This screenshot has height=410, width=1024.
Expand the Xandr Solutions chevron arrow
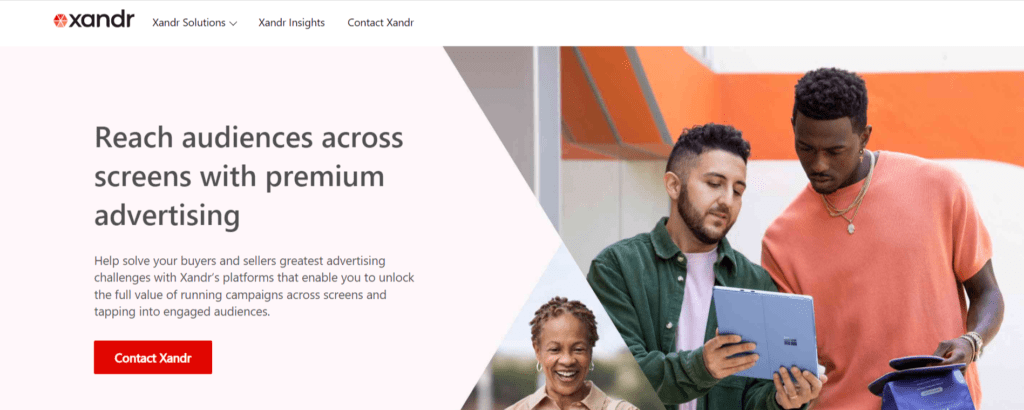(x=233, y=24)
